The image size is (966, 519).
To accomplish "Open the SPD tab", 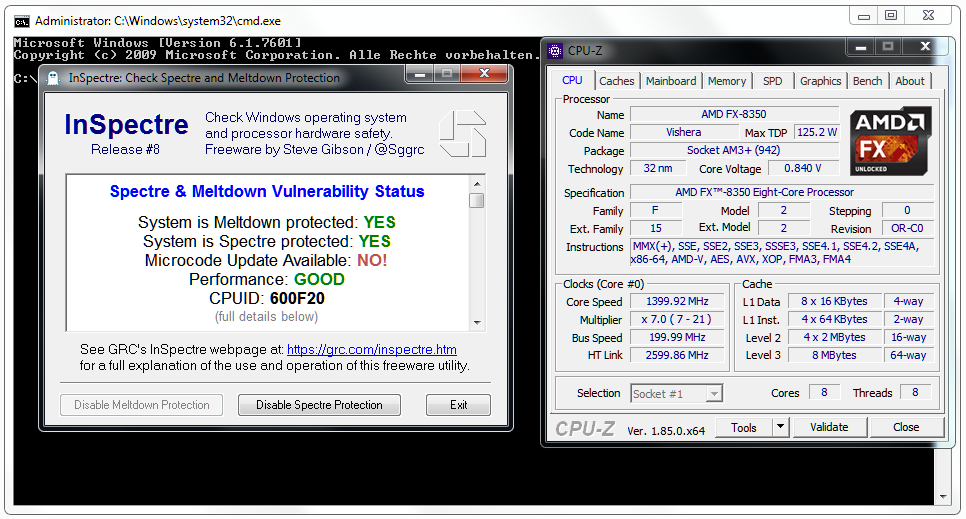I will pos(773,81).
